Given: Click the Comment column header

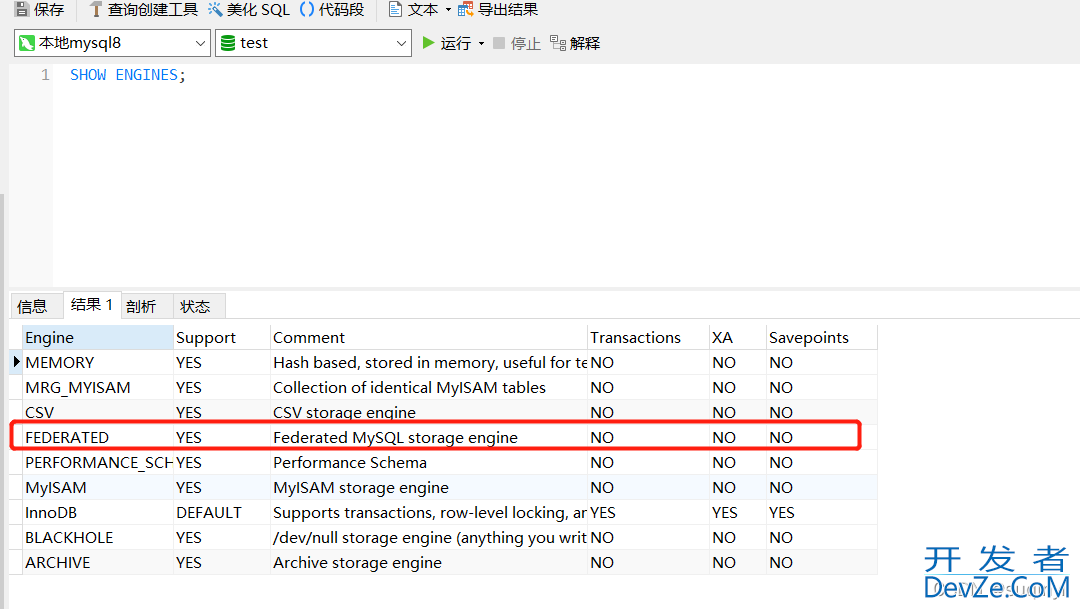Looking at the screenshot, I should [428, 338].
